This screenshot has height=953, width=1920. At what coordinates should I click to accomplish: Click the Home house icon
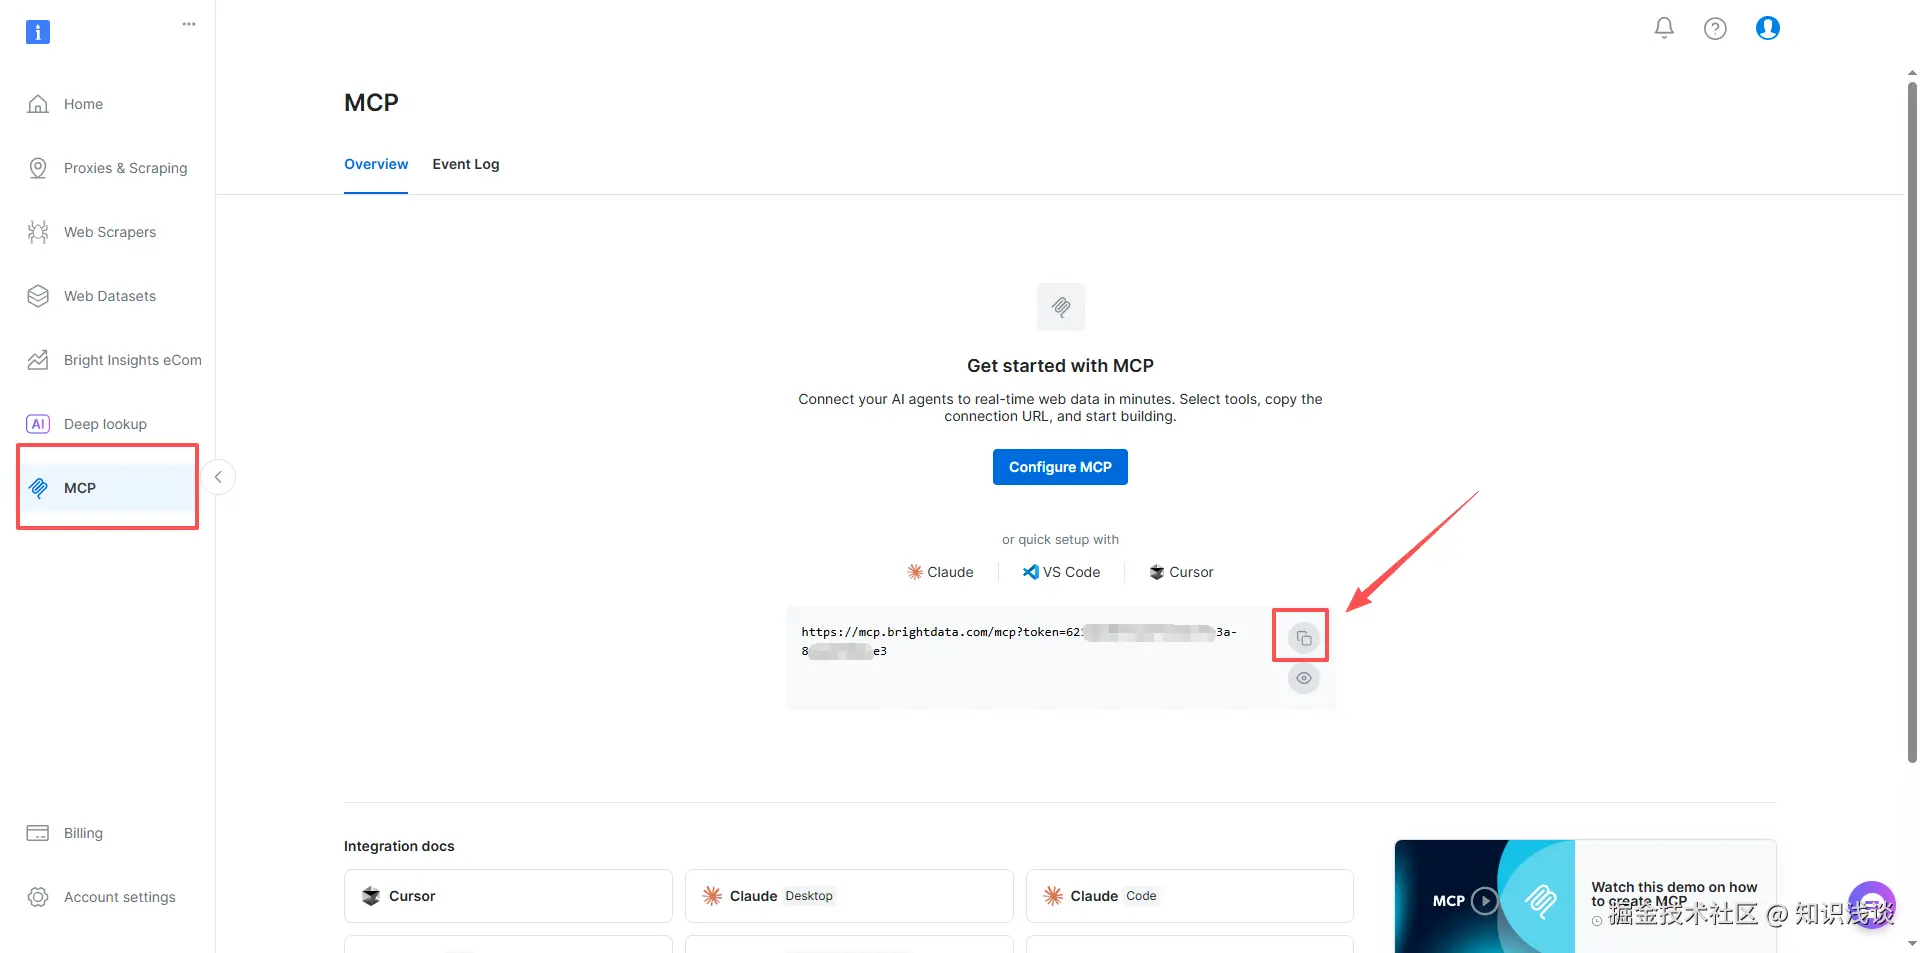pos(38,104)
